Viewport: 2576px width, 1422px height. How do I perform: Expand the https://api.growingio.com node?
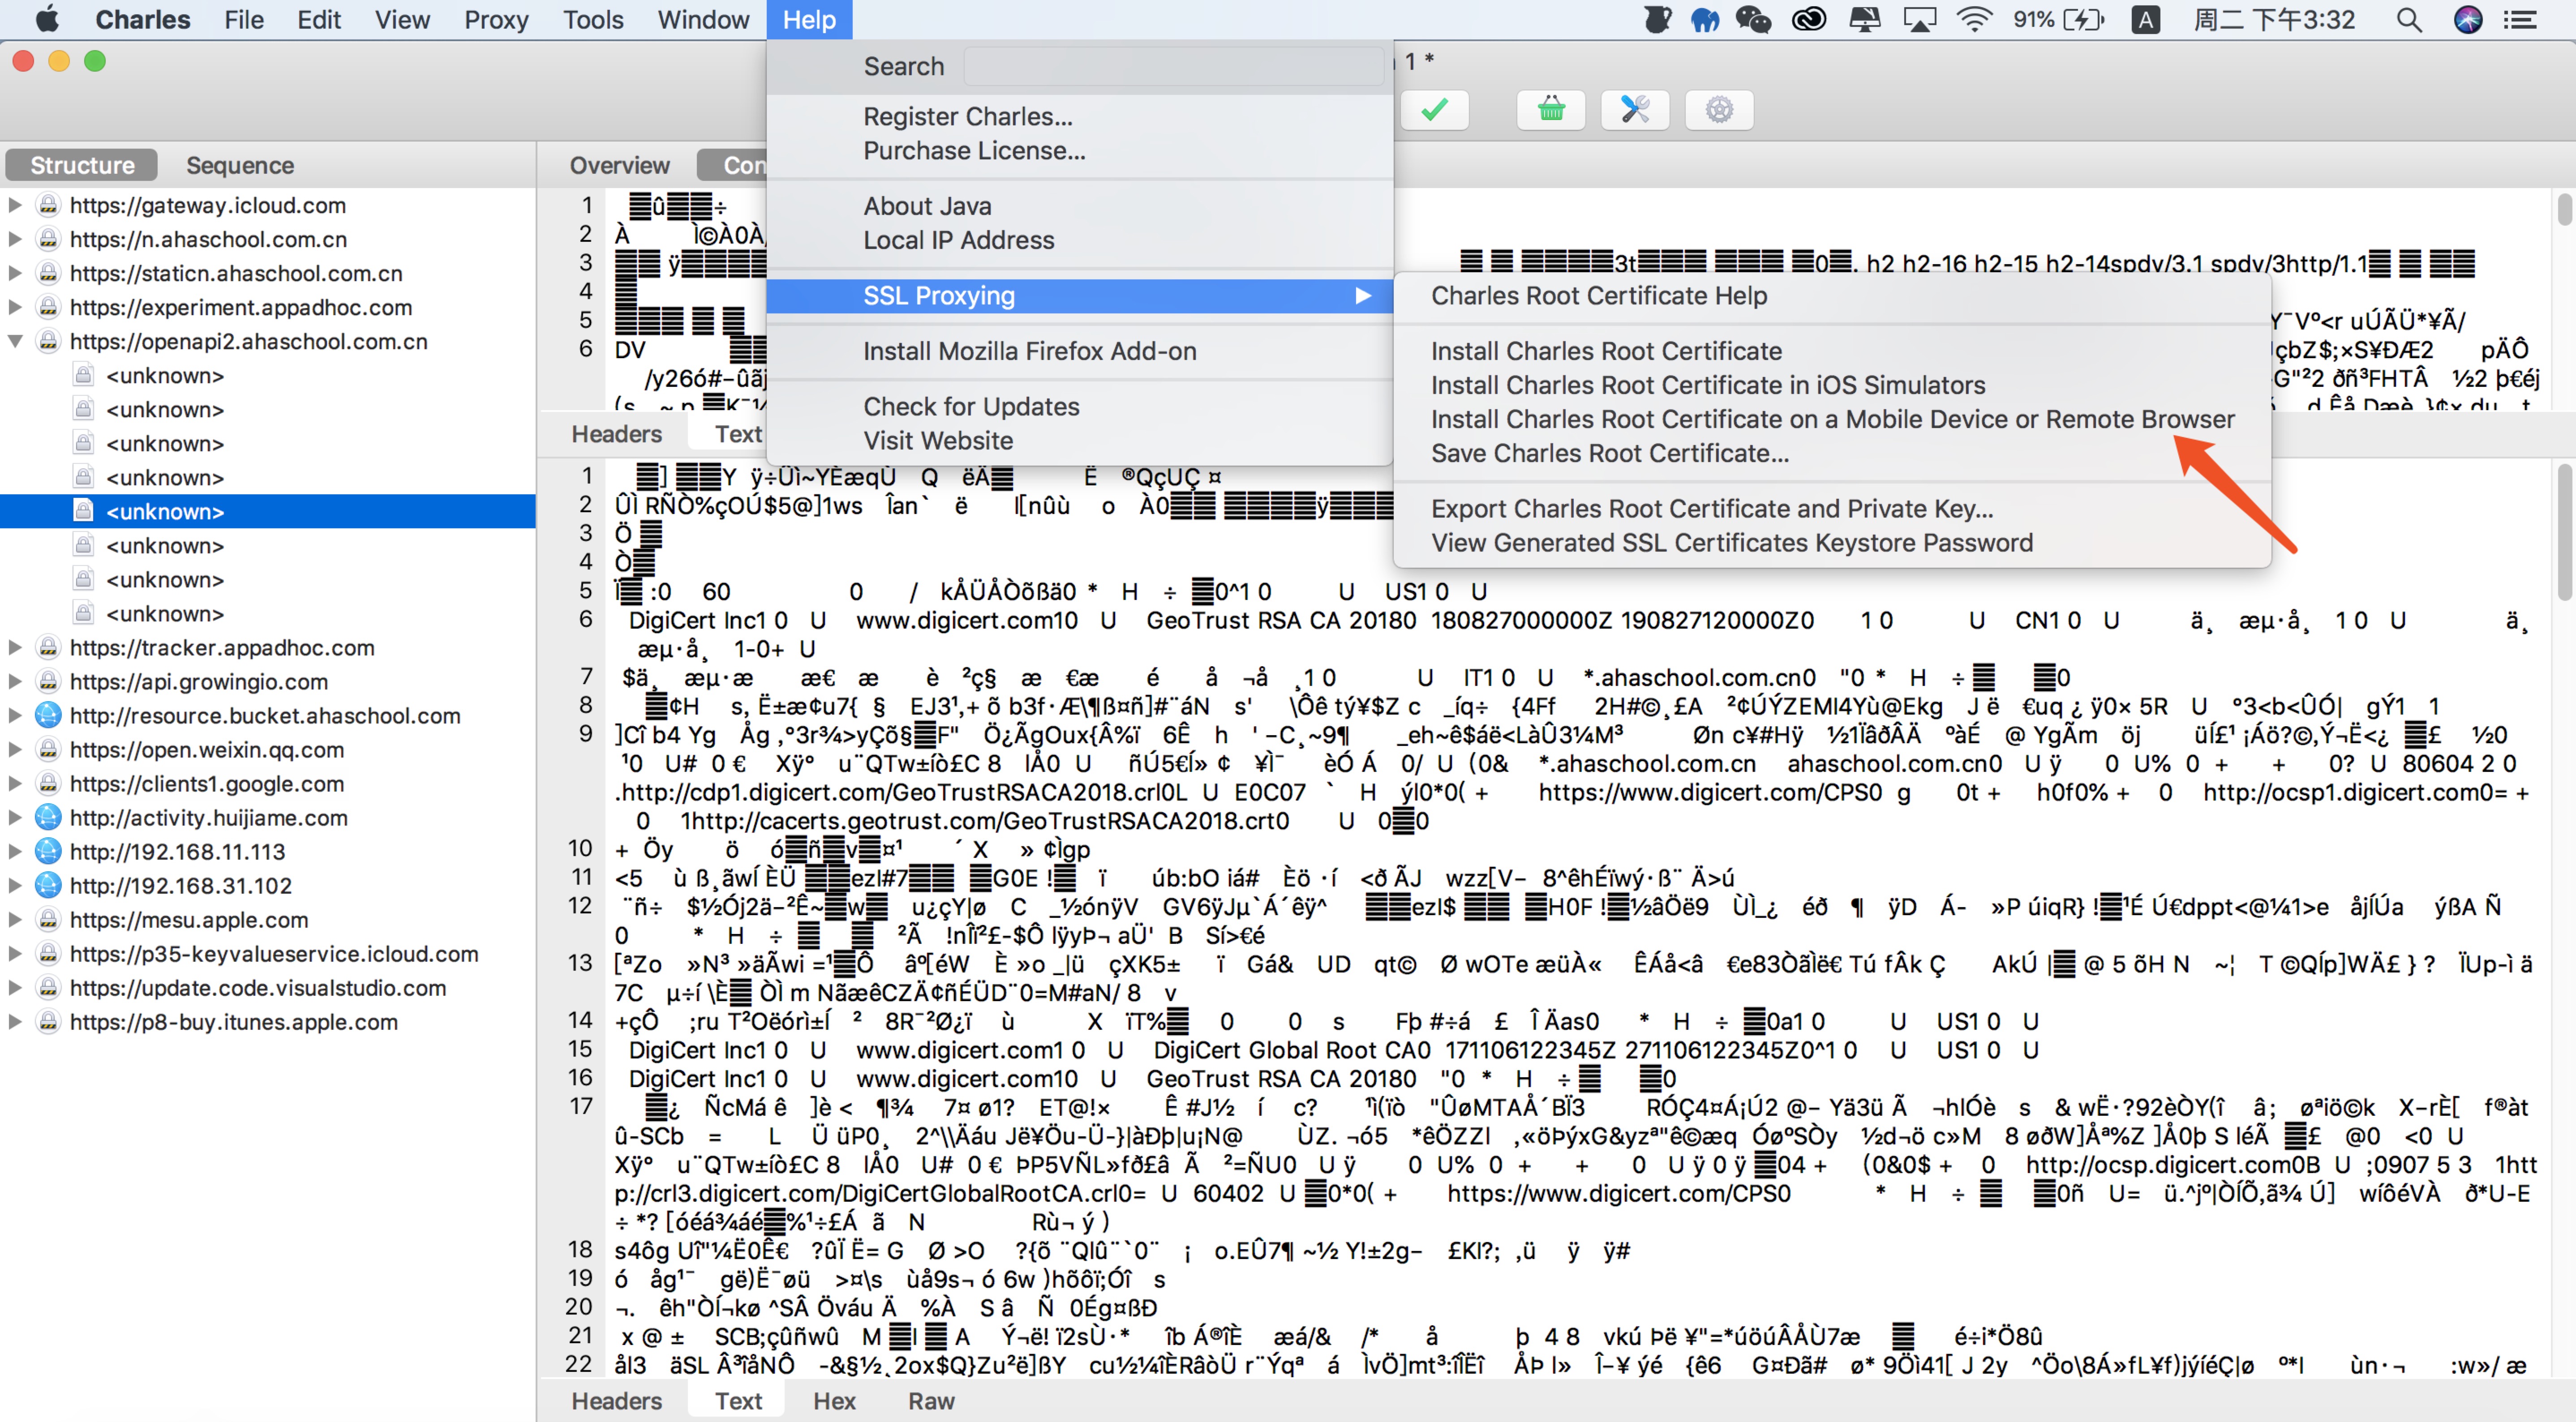(x=15, y=682)
